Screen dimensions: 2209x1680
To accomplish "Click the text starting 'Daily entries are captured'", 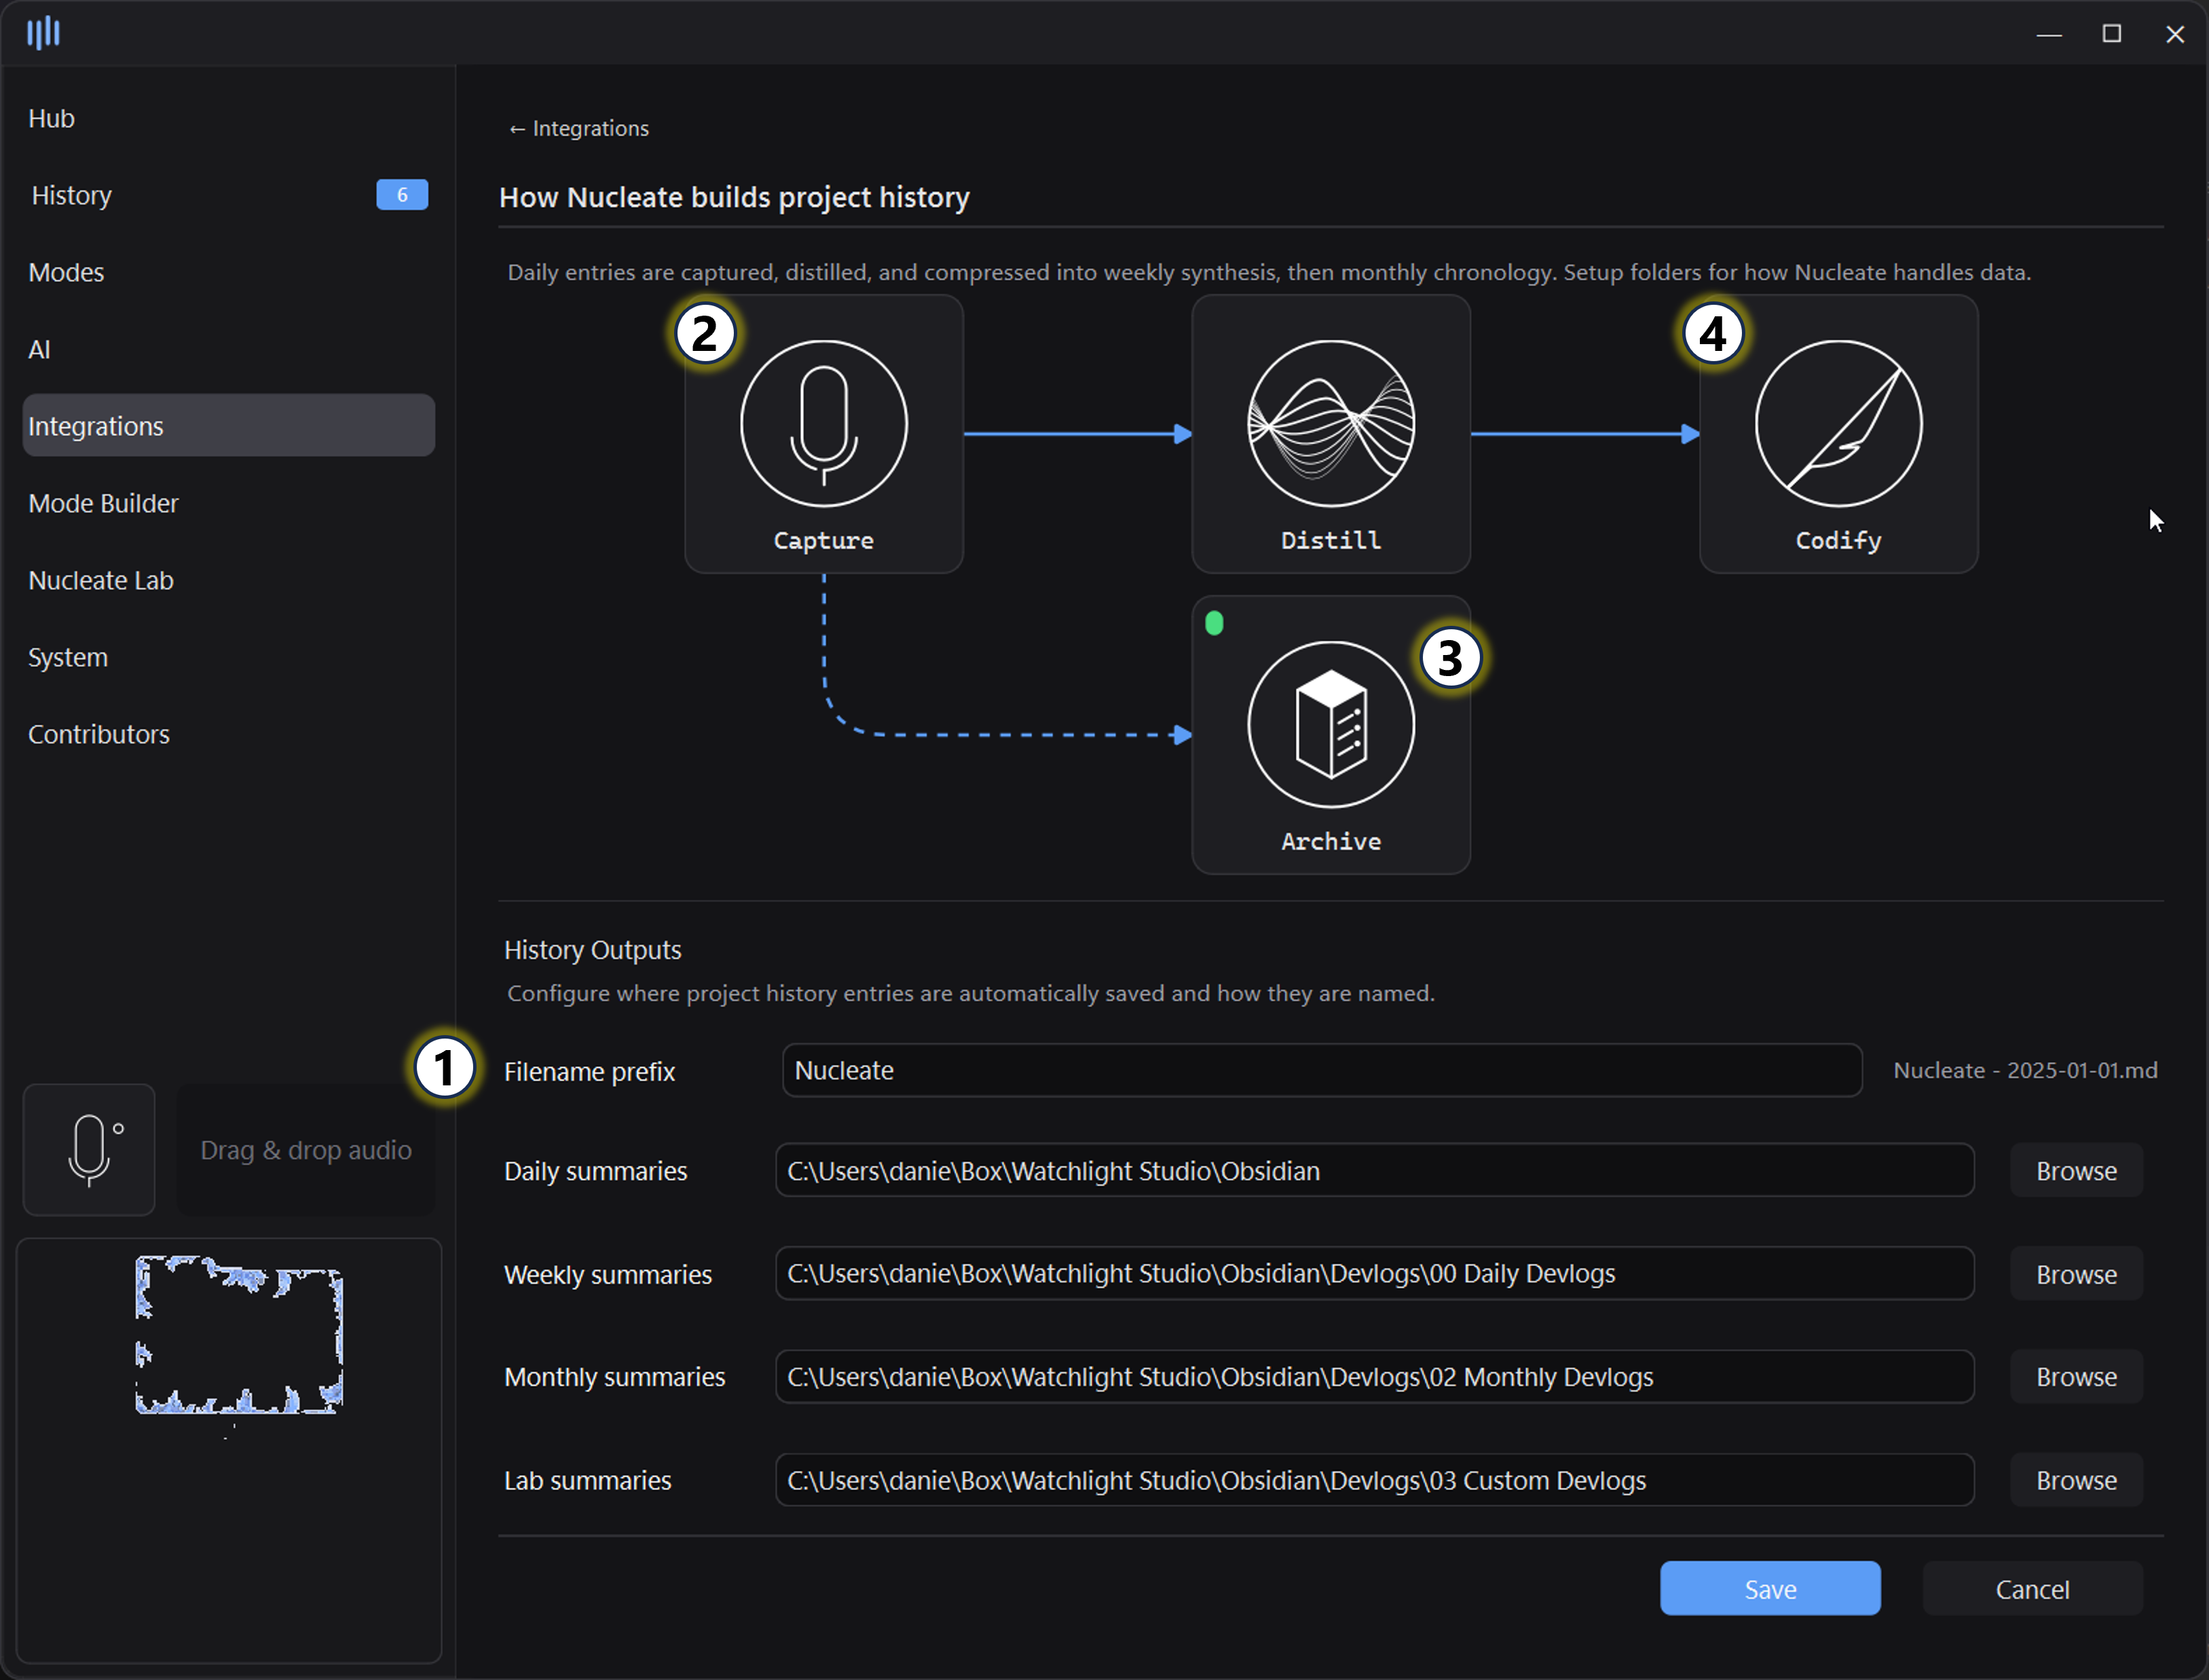I will pos(1269,273).
